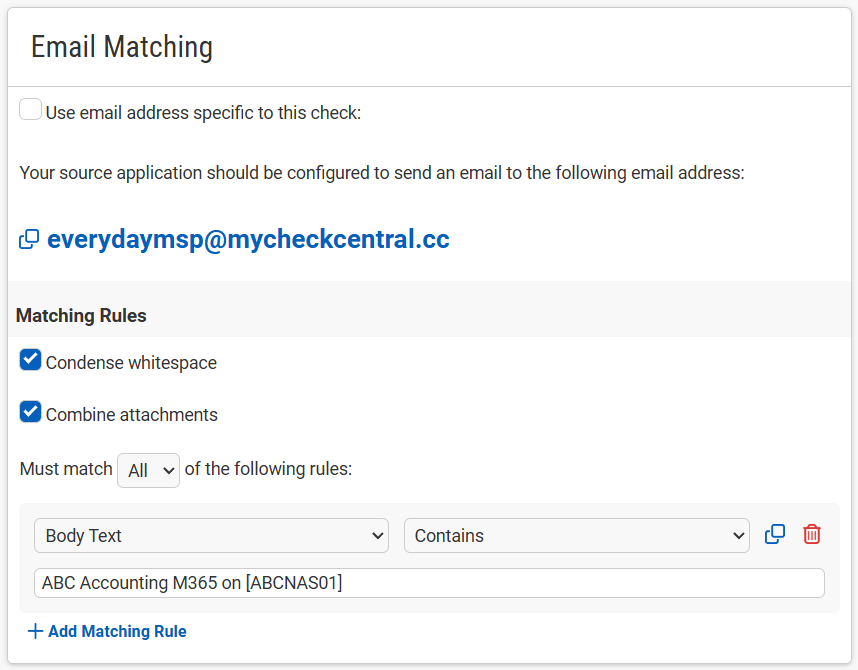Open the Must match All dropdown
This screenshot has width=858, height=670.
[148, 470]
